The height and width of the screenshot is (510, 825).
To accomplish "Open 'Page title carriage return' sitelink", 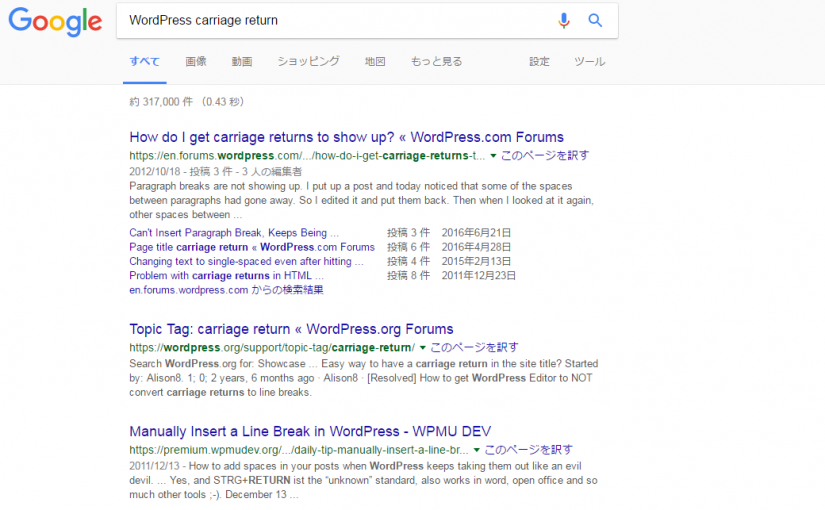I will click(x=252, y=247).
